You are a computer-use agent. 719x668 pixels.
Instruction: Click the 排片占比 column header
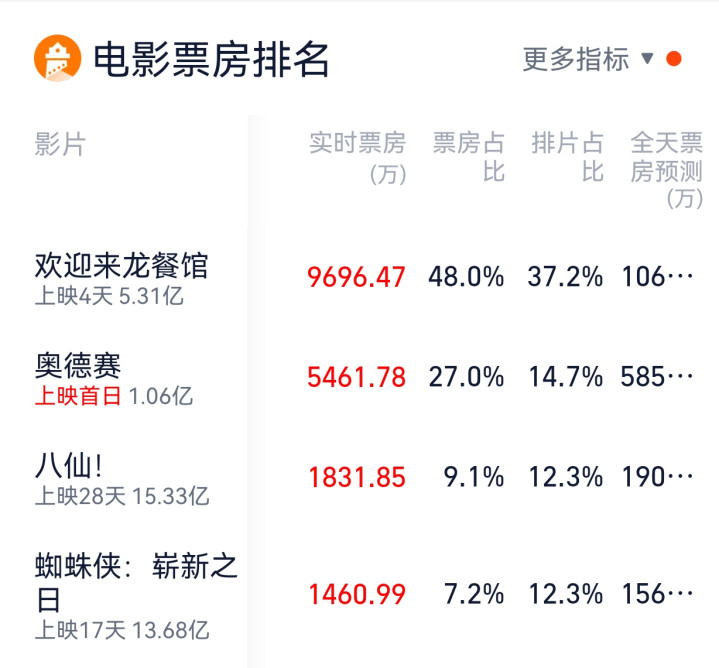[x=567, y=157]
